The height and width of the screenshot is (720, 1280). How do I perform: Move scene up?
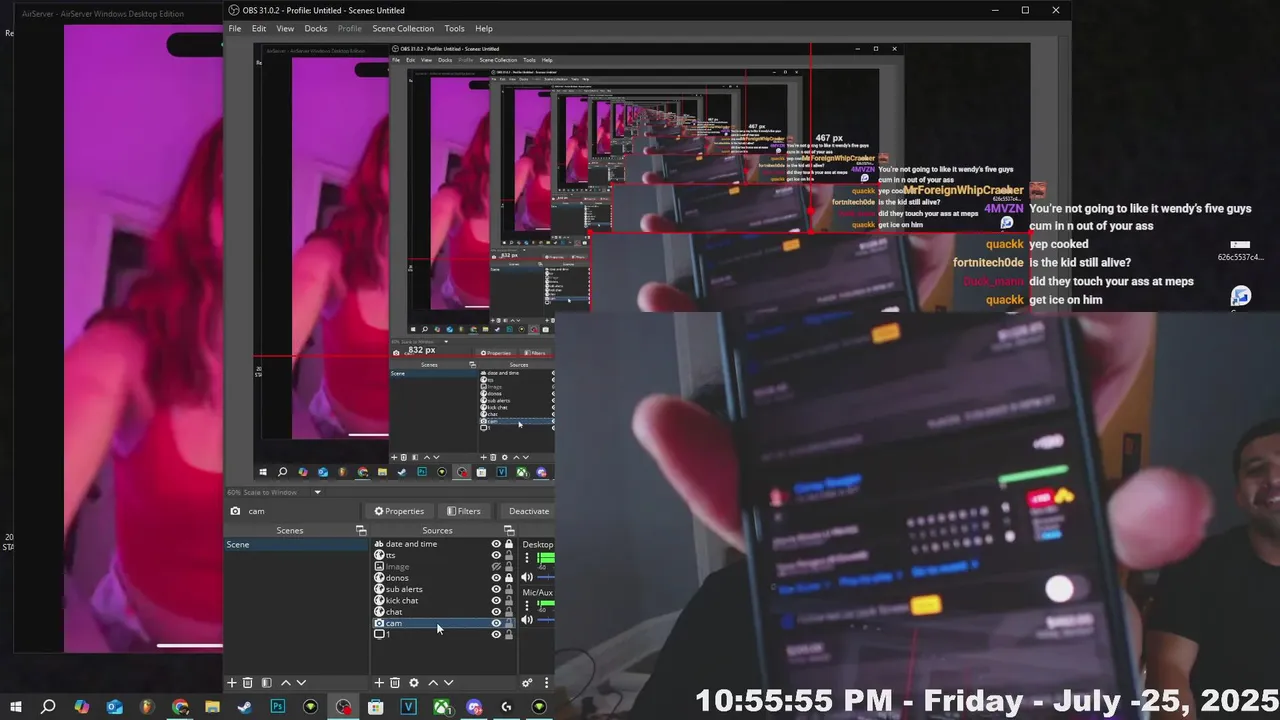[285, 683]
